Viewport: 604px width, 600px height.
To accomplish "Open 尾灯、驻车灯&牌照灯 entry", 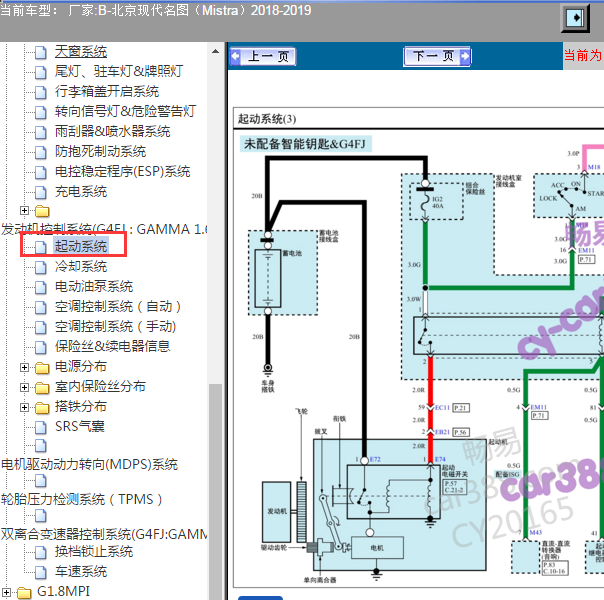I will point(119,72).
